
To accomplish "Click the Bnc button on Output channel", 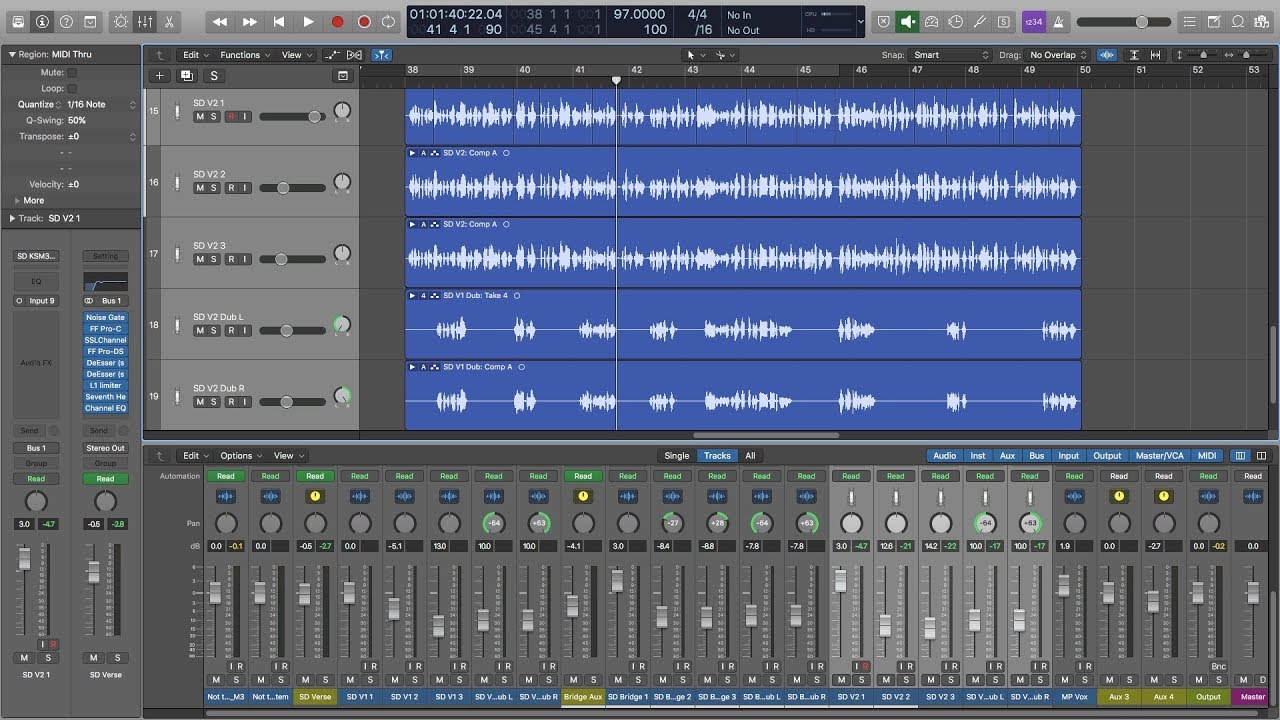I will (1218, 666).
